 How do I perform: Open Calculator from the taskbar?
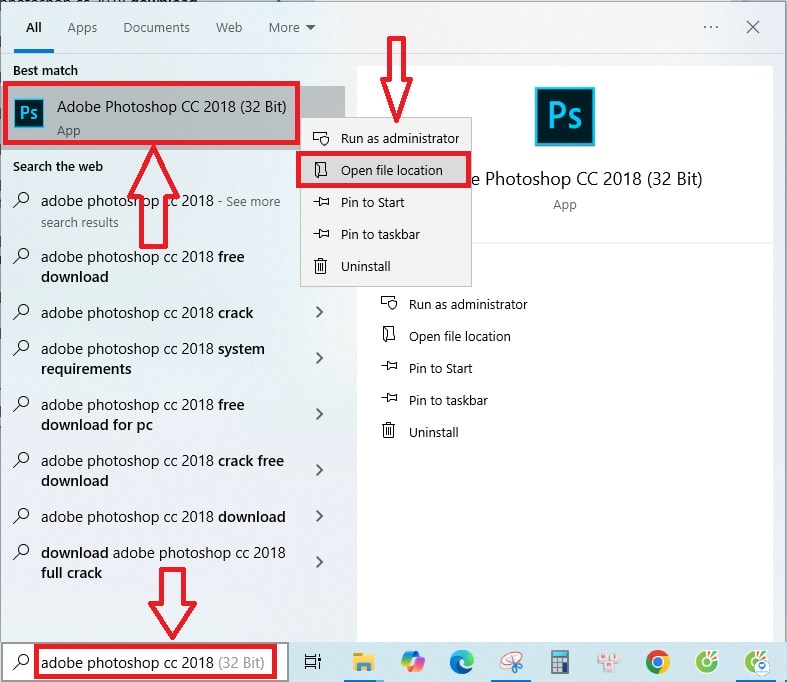tap(560, 662)
